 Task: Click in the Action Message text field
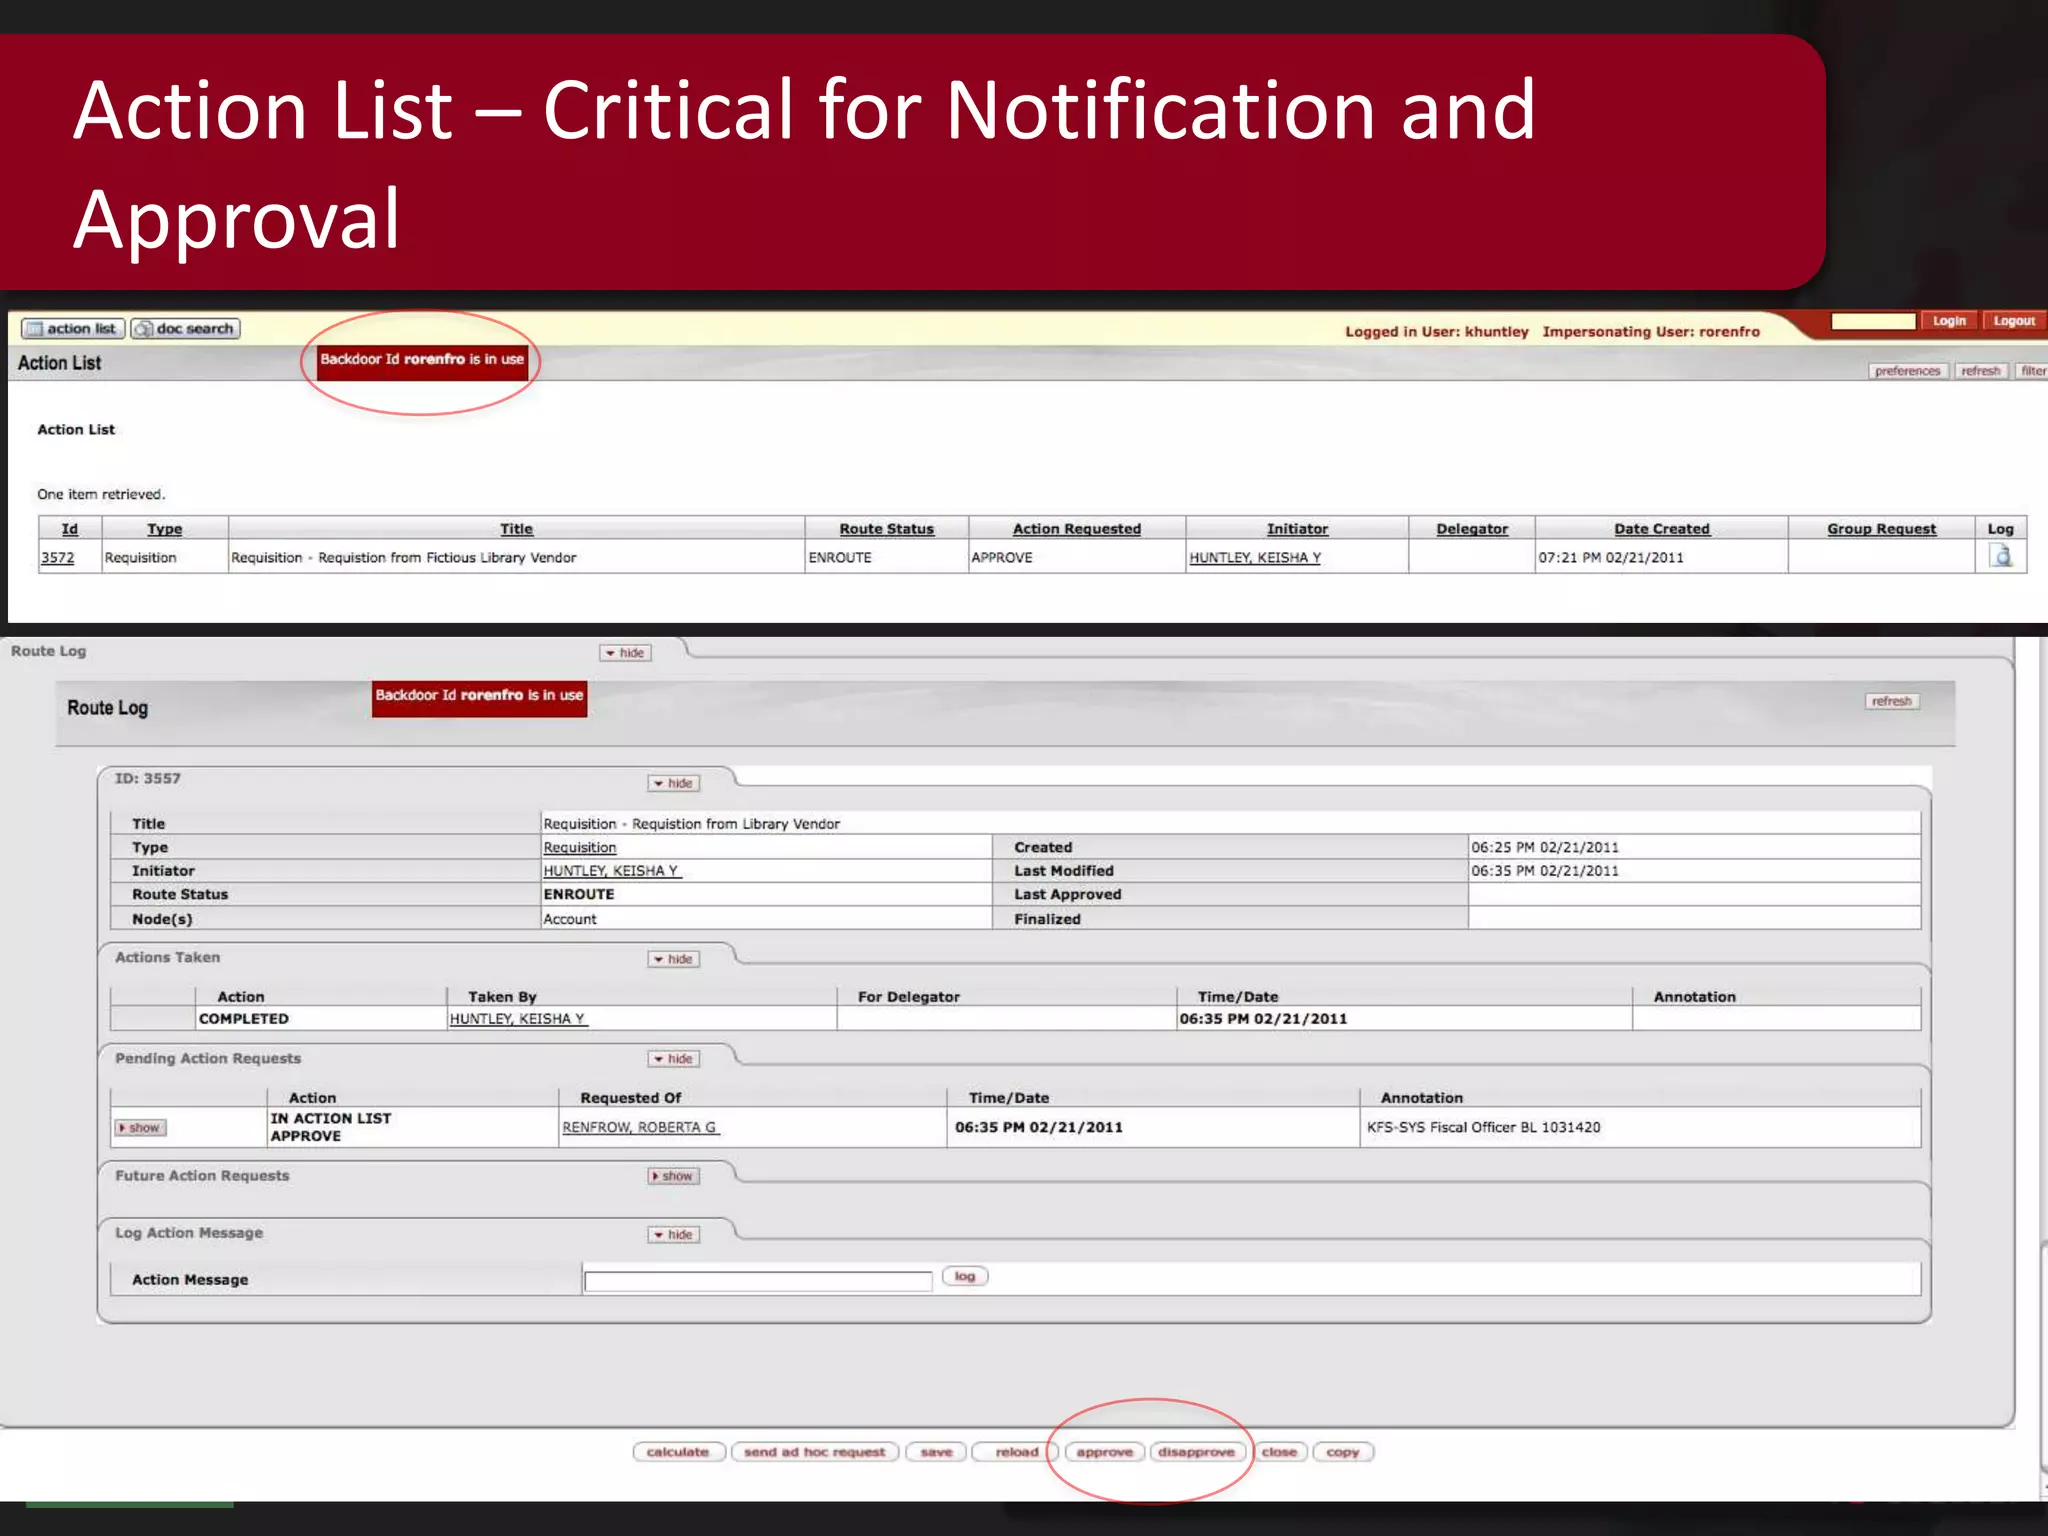[757, 1281]
